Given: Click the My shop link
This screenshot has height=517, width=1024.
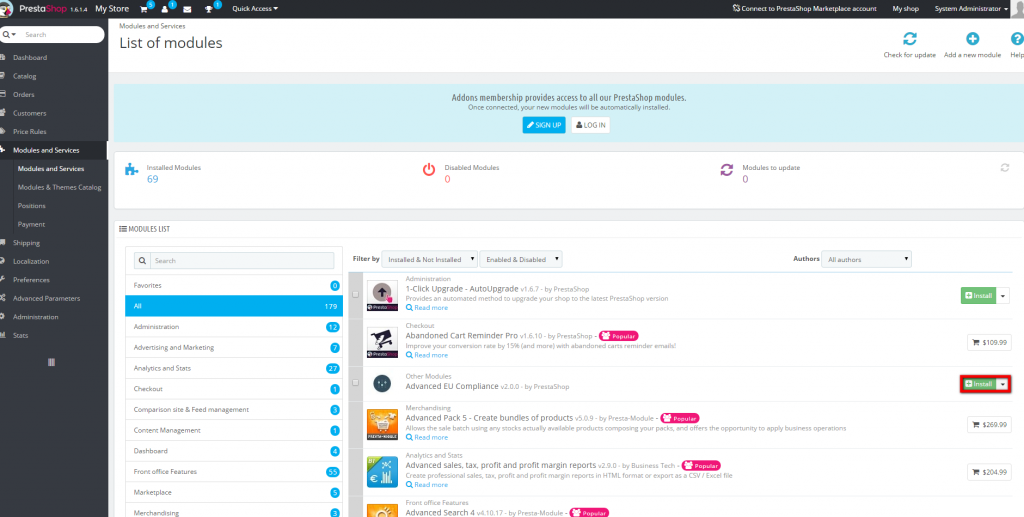Looking at the screenshot, I should click(x=906, y=9).
